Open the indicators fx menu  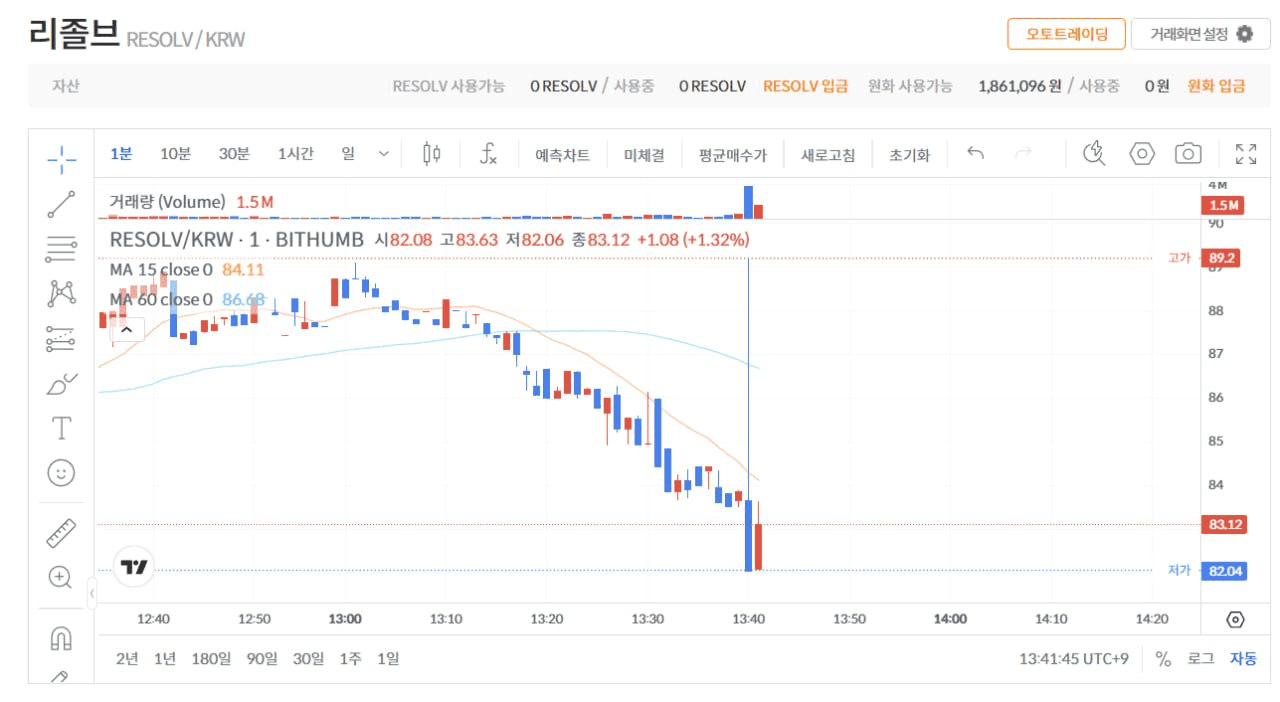(x=488, y=154)
